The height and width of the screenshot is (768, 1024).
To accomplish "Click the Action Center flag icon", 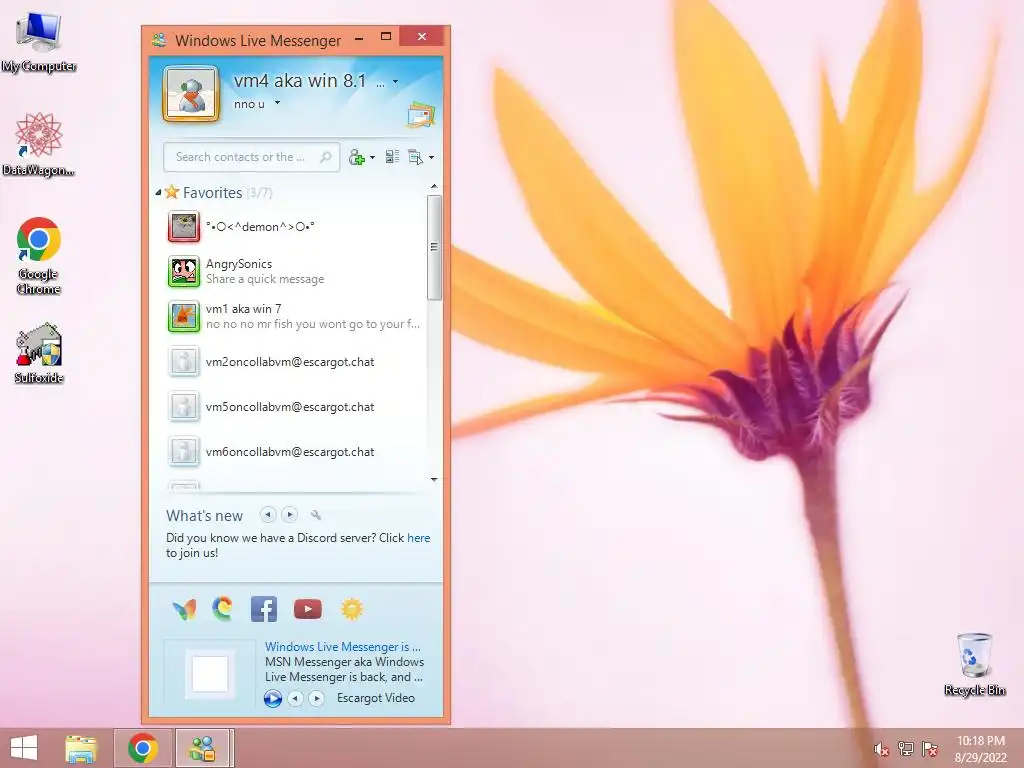I will click(x=930, y=749).
